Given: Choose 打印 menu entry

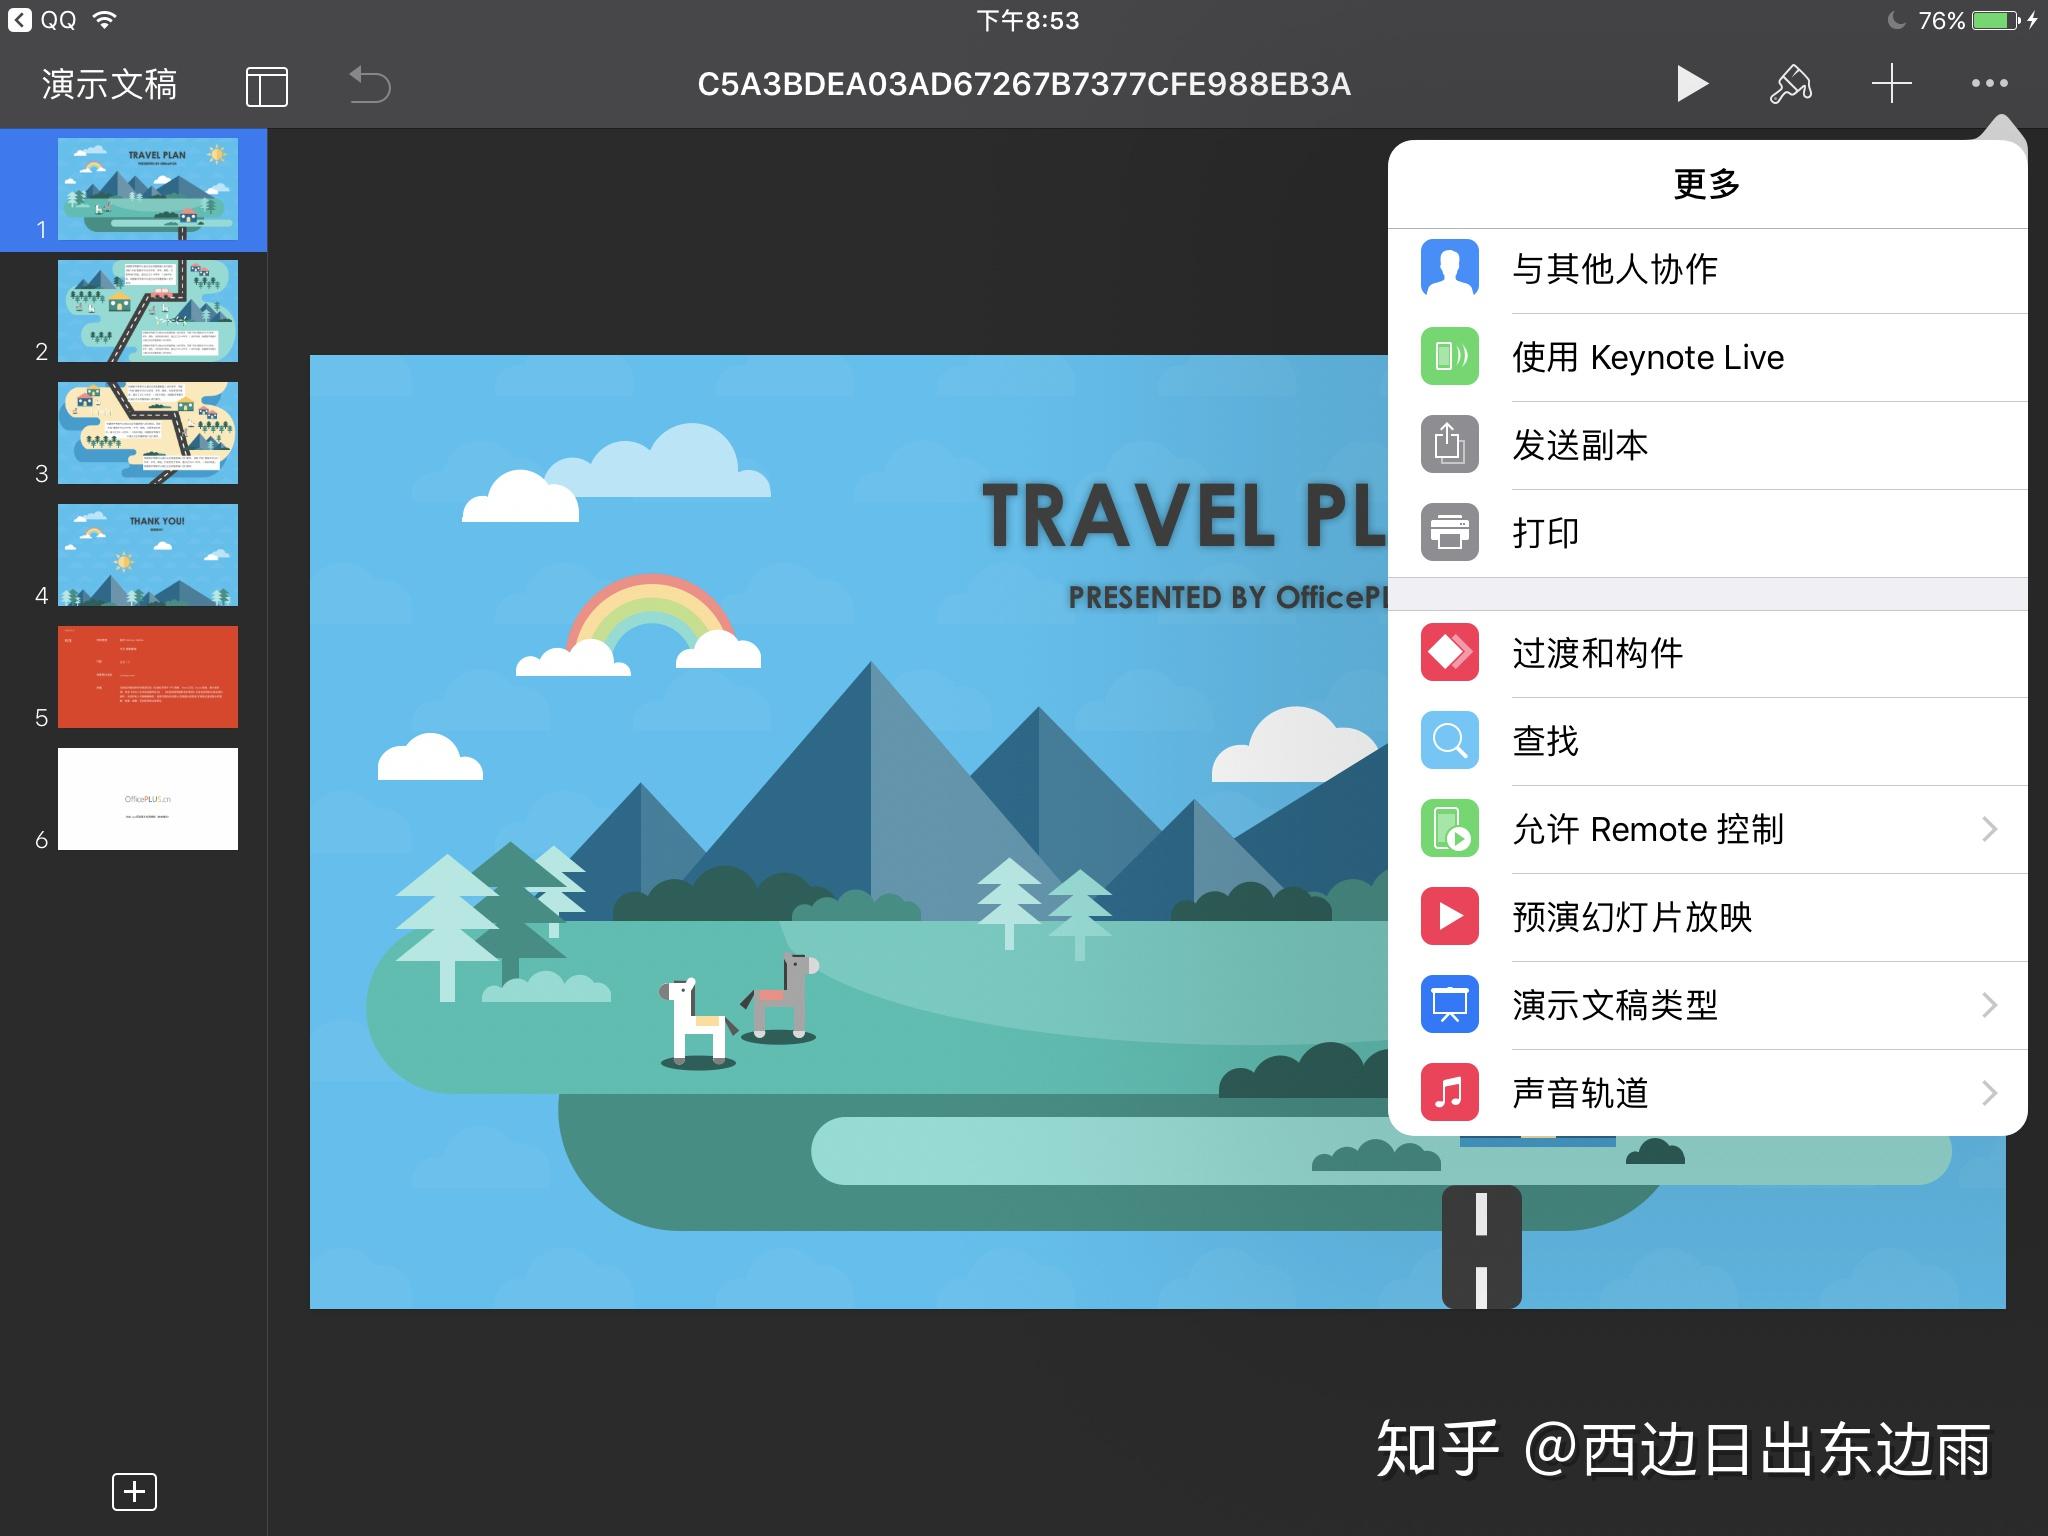Looking at the screenshot, I should 1708,533.
